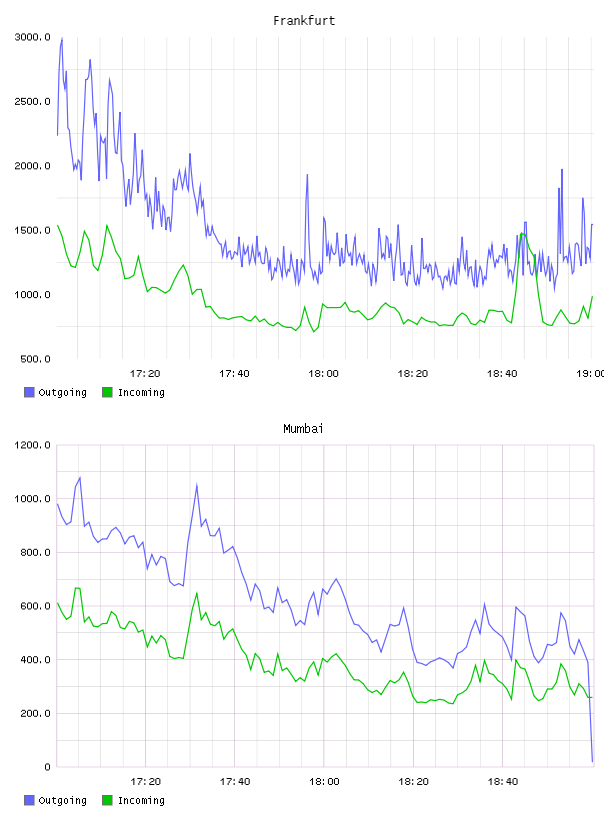This screenshot has height=816, width=608.
Task: Click Frankfurt incoming spike just after 18:40
Action: pyautogui.click(x=522, y=234)
